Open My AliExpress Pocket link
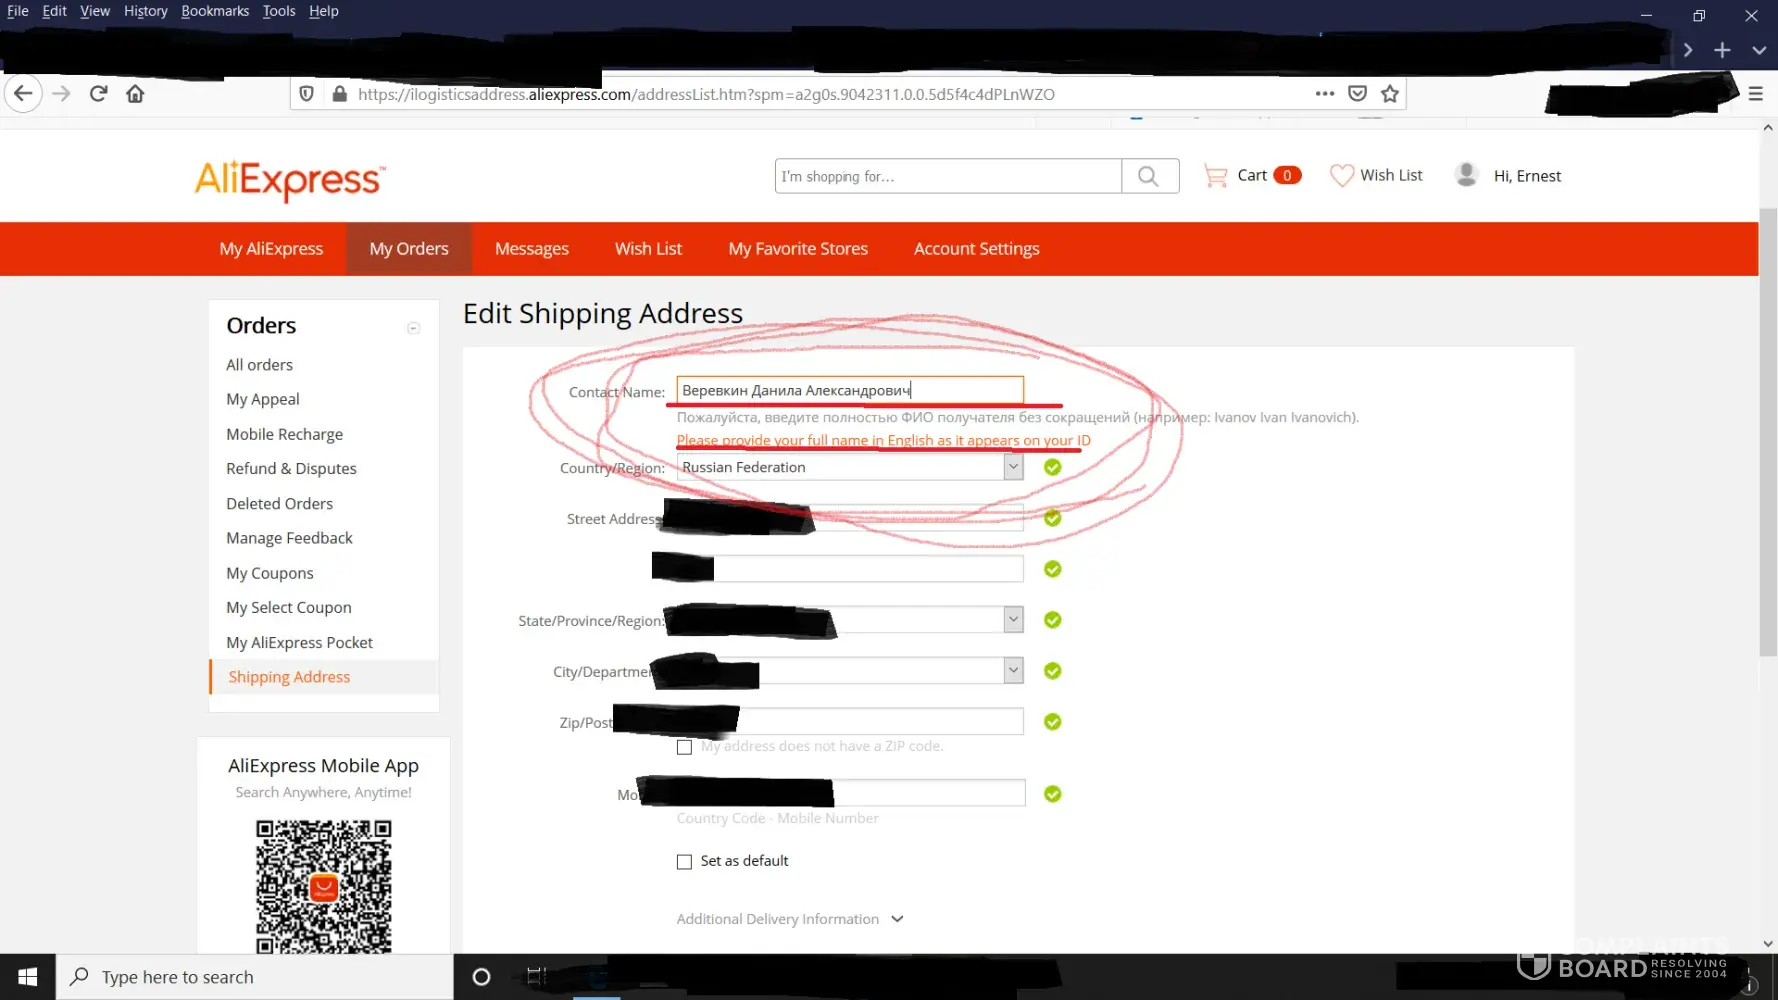Image resolution: width=1778 pixels, height=1000 pixels. click(x=300, y=642)
